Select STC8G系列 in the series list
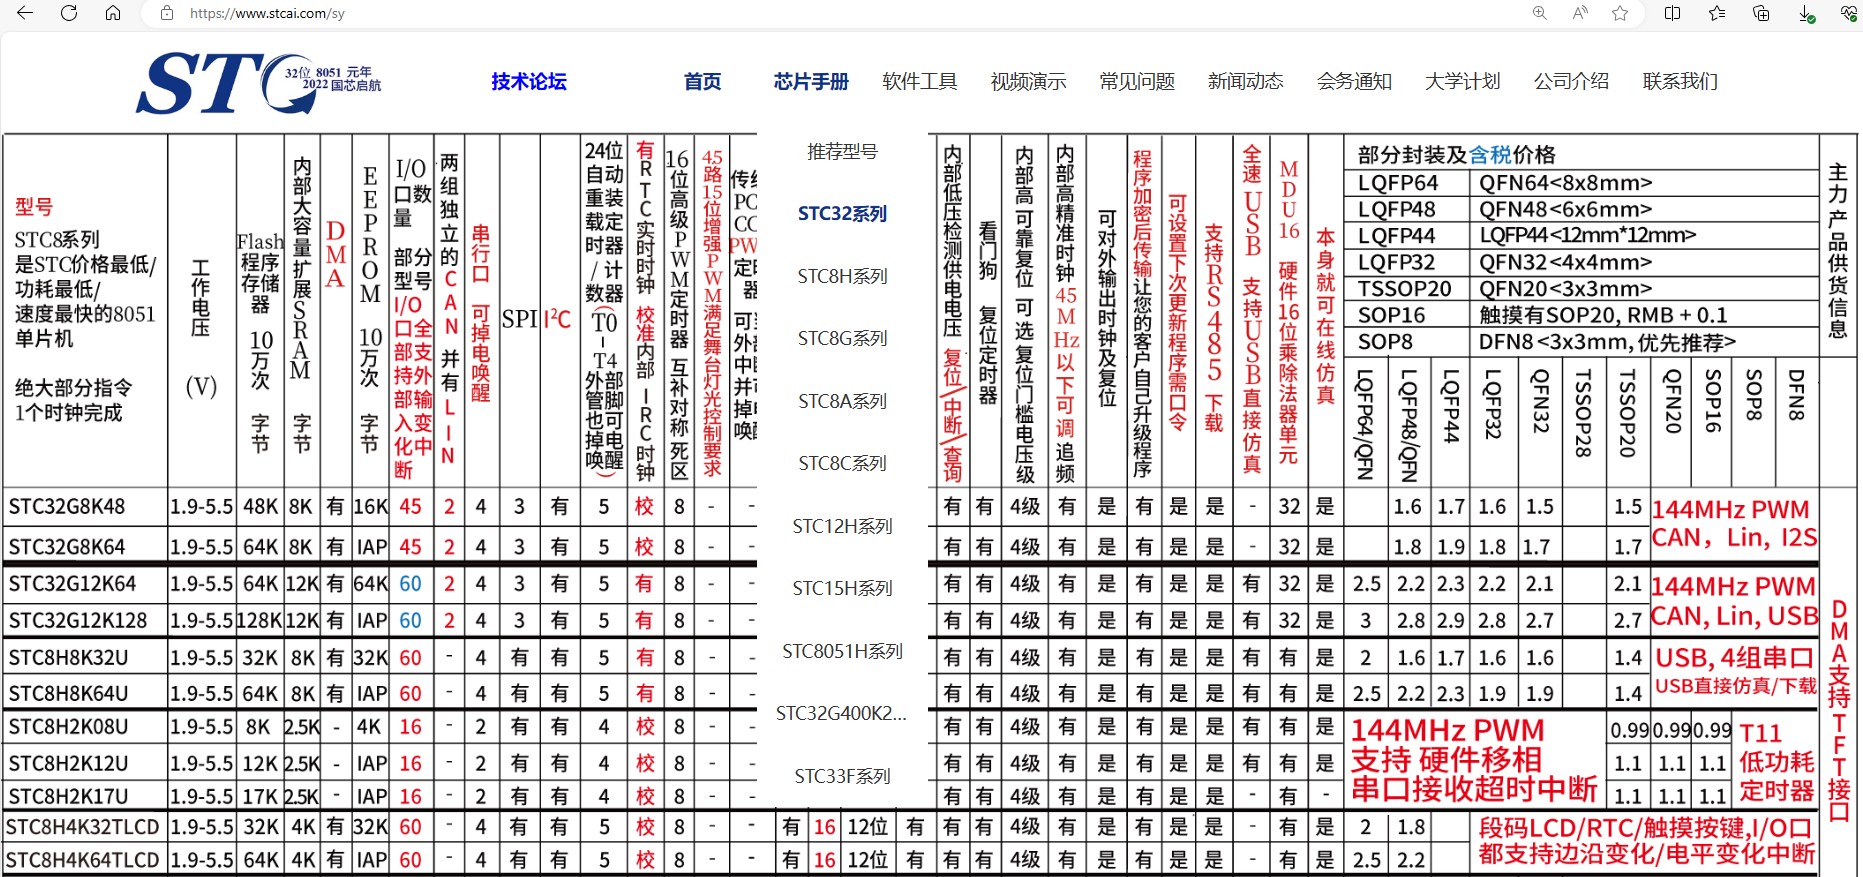This screenshot has width=1863, height=877. click(842, 339)
